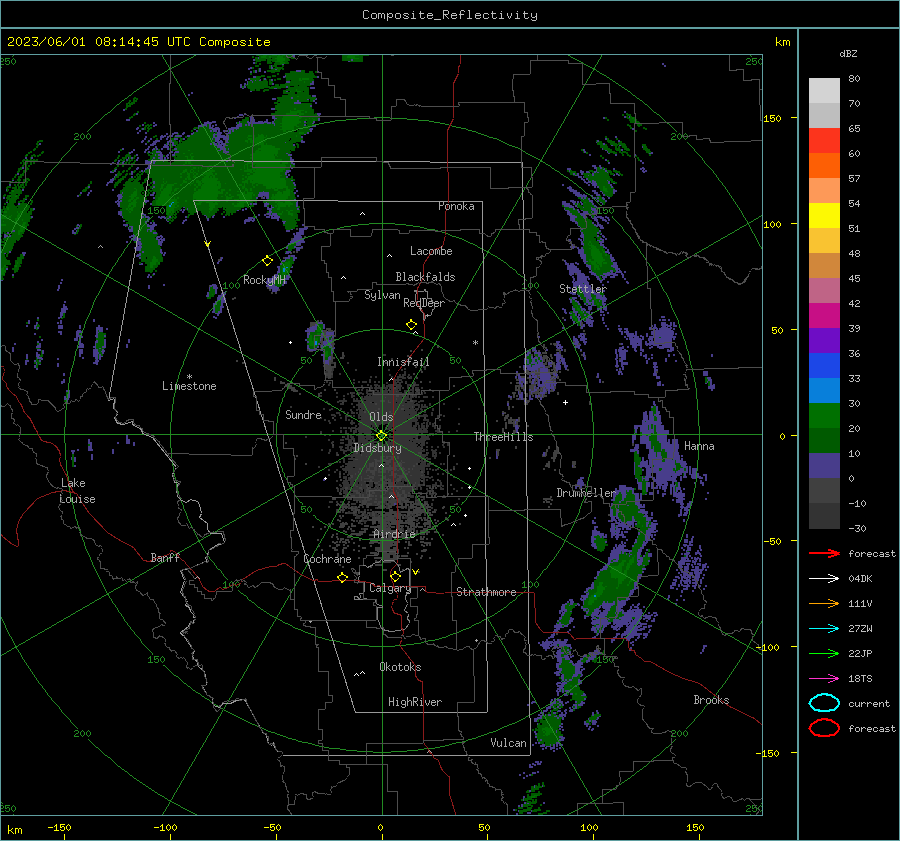Click the Lacombe city label

point(431,251)
